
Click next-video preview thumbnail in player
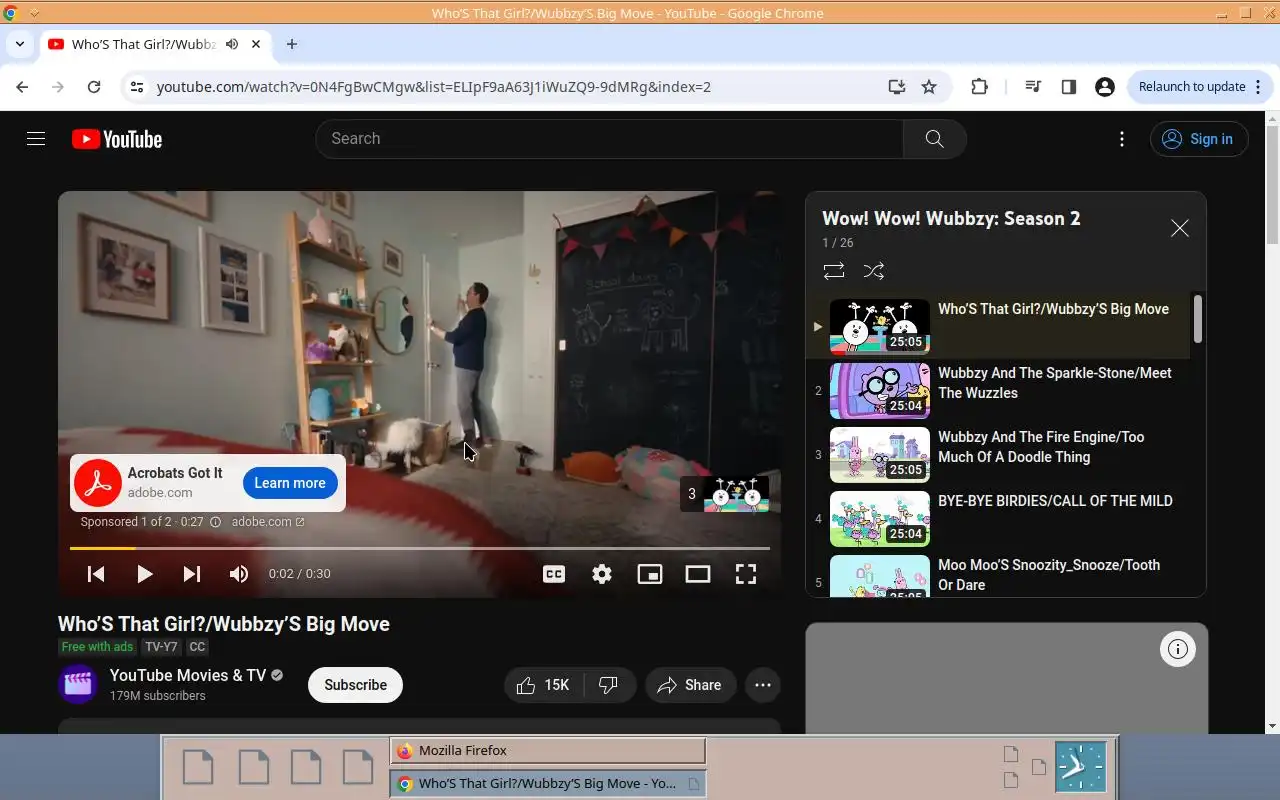coord(736,494)
